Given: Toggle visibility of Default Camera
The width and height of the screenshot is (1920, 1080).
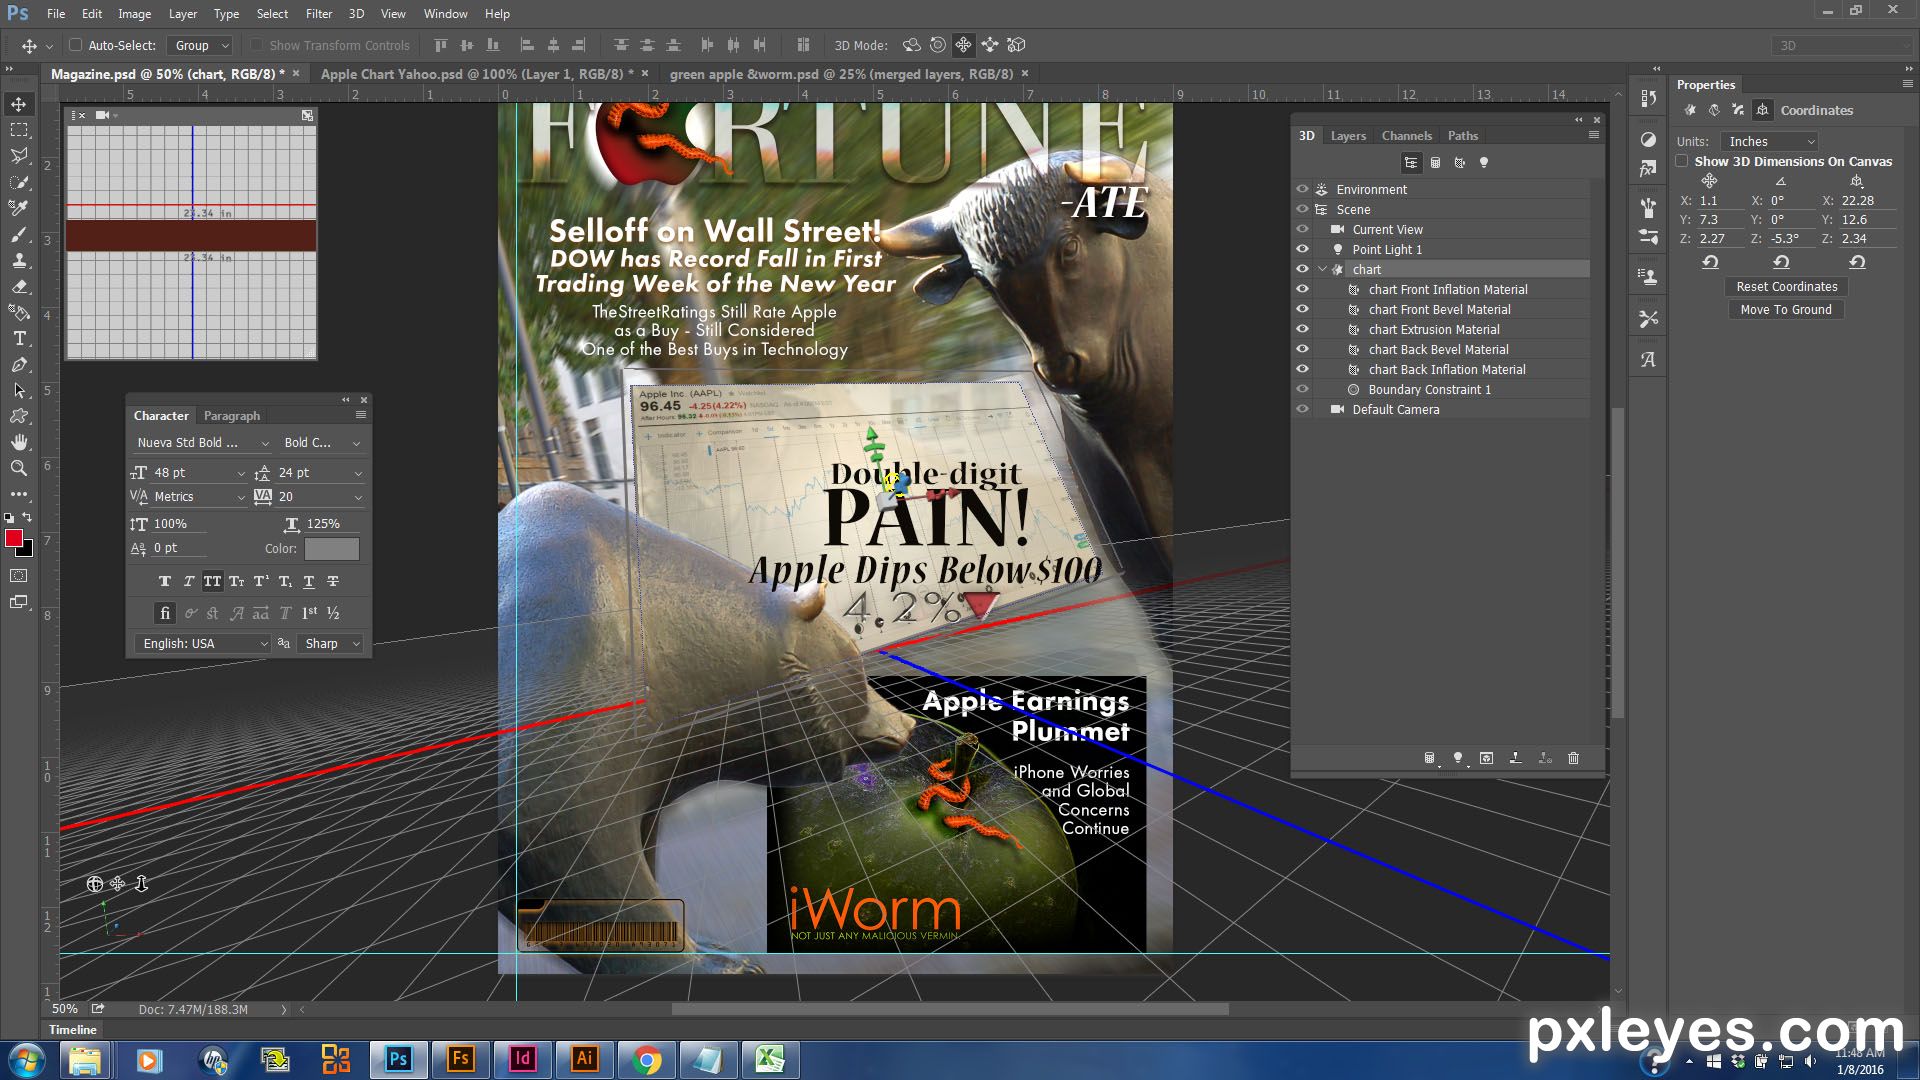Looking at the screenshot, I should (x=1302, y=409).
